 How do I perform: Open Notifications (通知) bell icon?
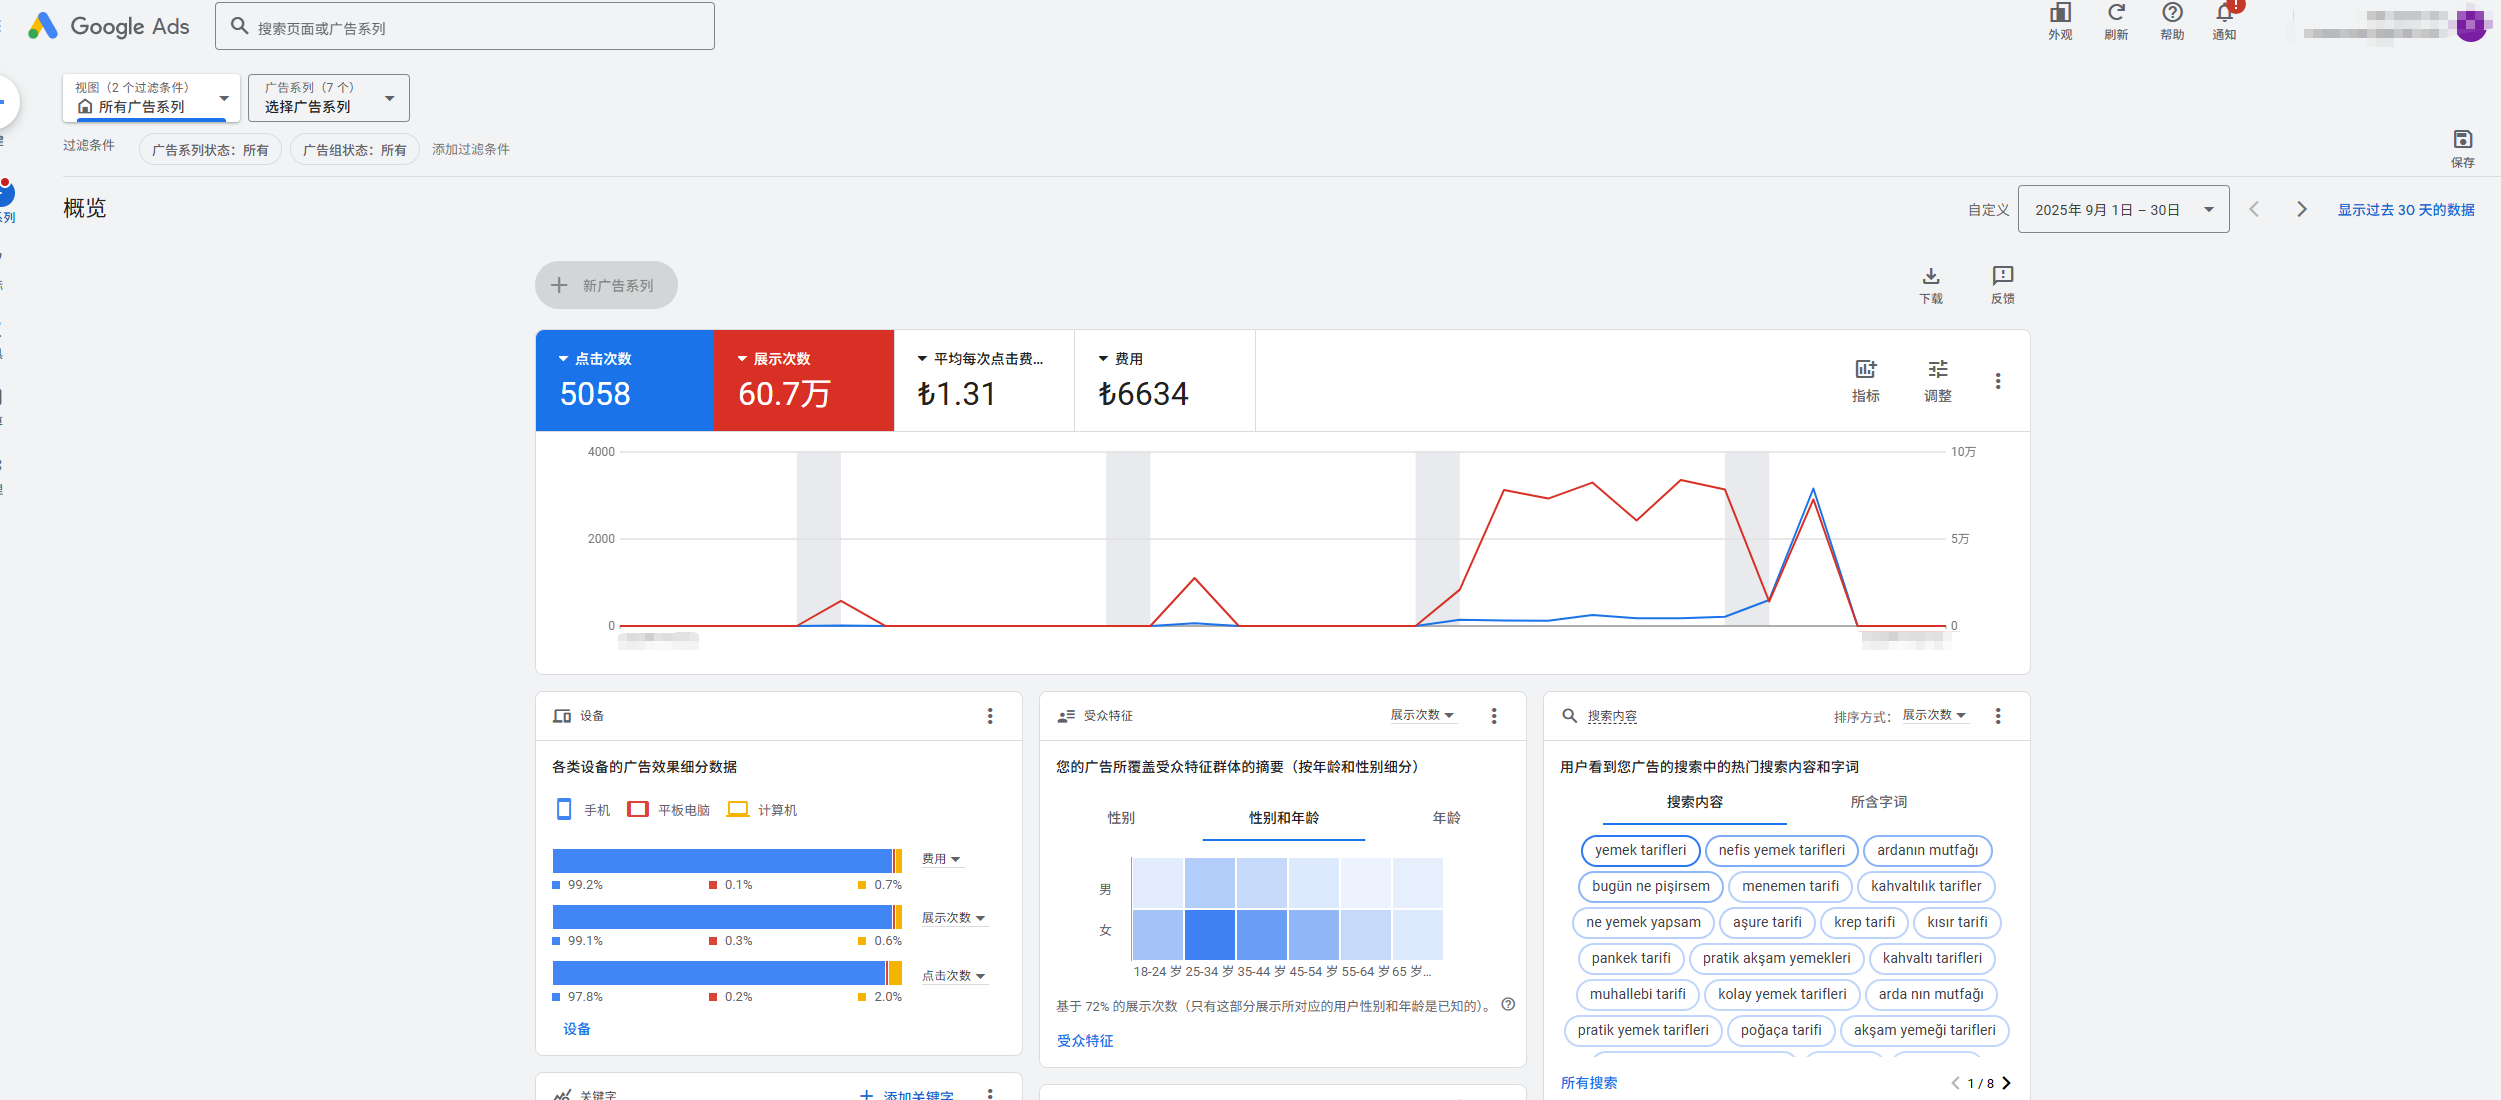pos(2224,14)
